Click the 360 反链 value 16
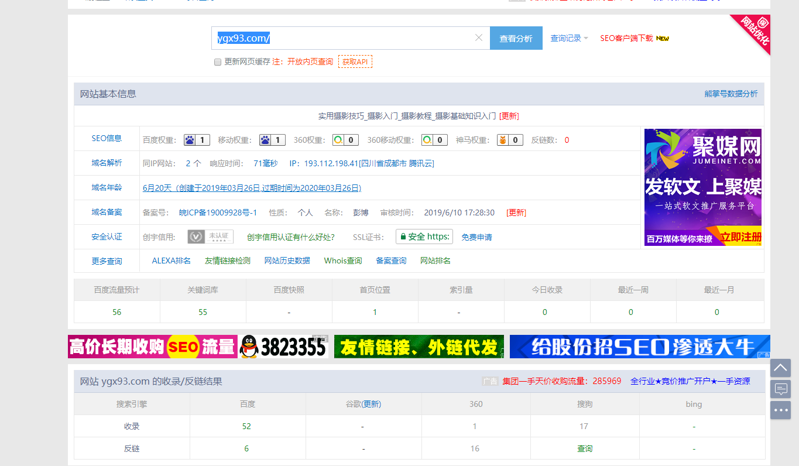The image size is (799, 466). tap(475, 449)
